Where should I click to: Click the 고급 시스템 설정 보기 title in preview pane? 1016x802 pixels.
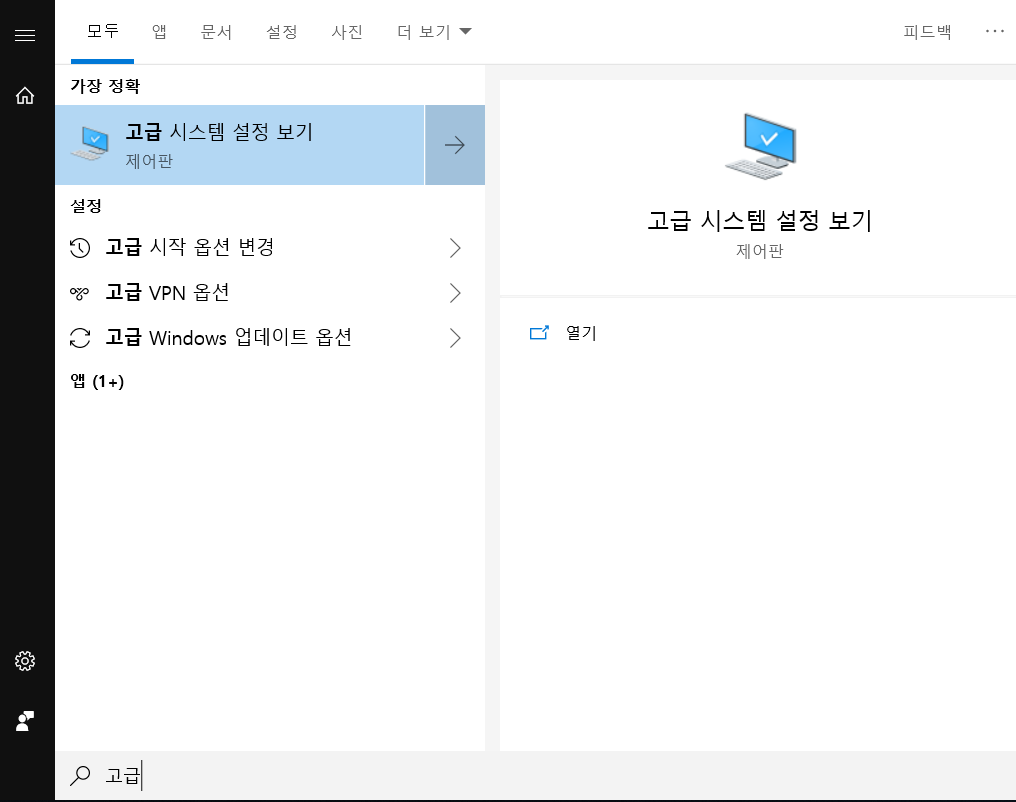click(x=759, y=220)
